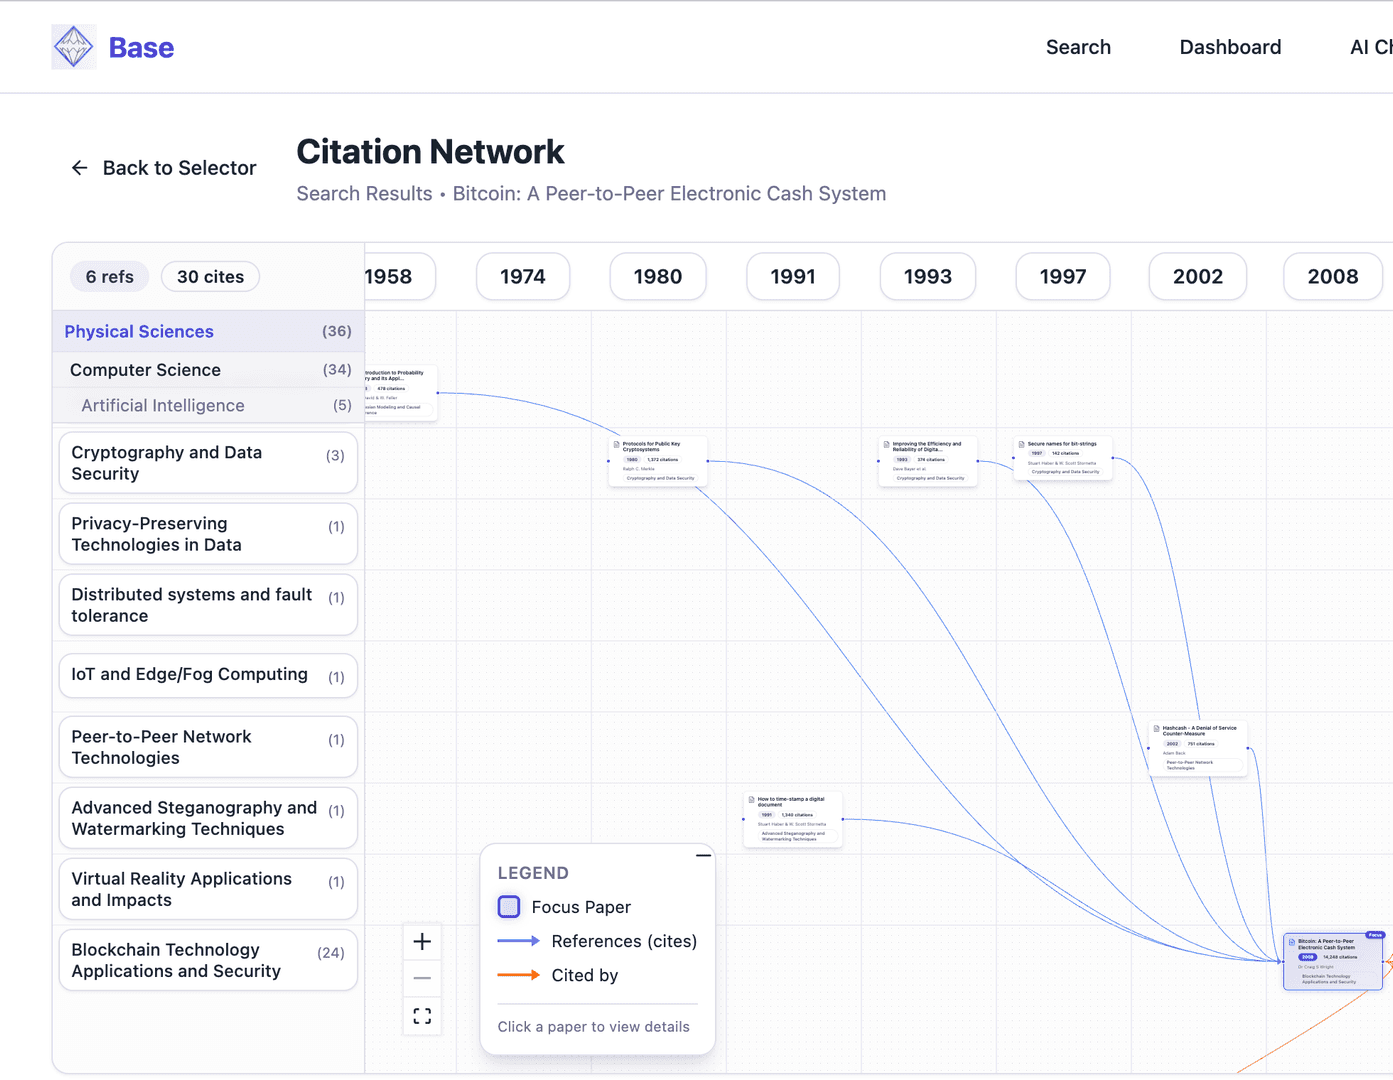
Task: Open the Search menu item
Action: pos(1078,47)
